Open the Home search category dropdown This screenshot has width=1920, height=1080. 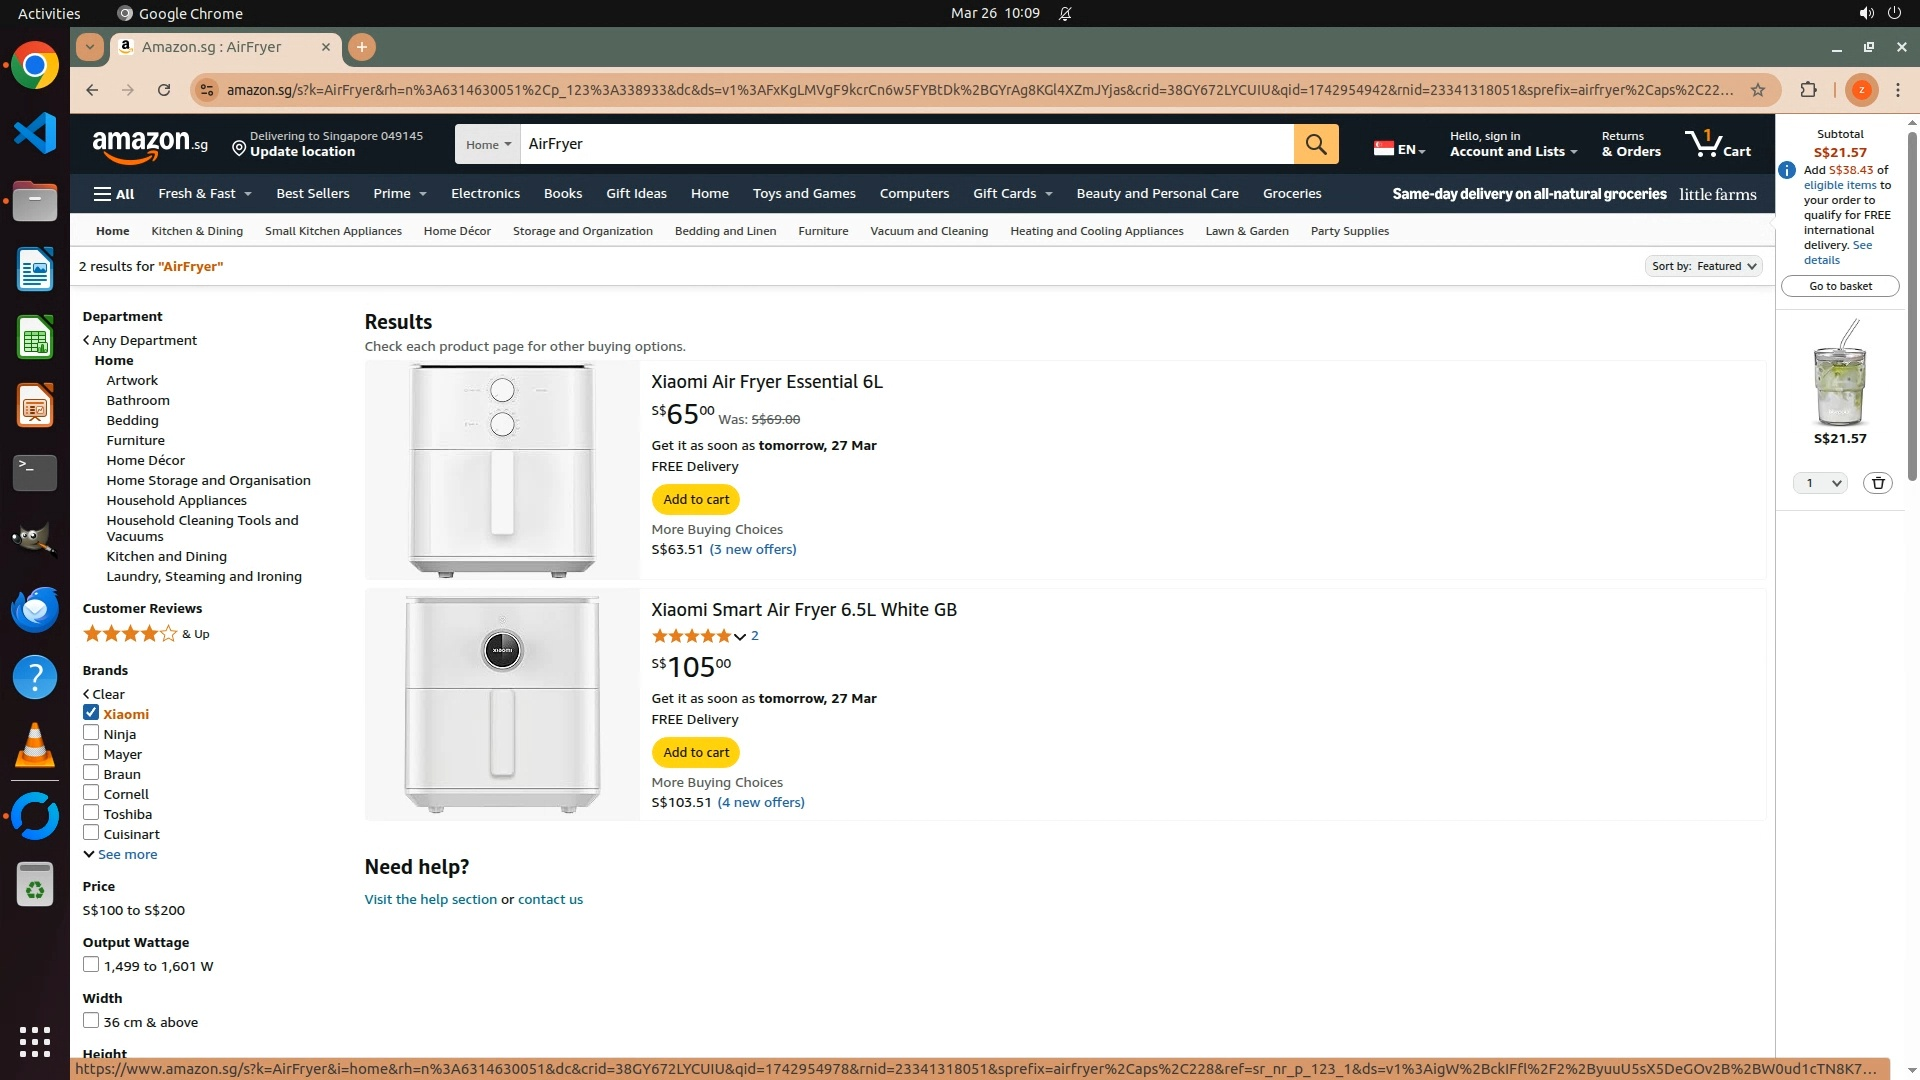pos(488,144)
